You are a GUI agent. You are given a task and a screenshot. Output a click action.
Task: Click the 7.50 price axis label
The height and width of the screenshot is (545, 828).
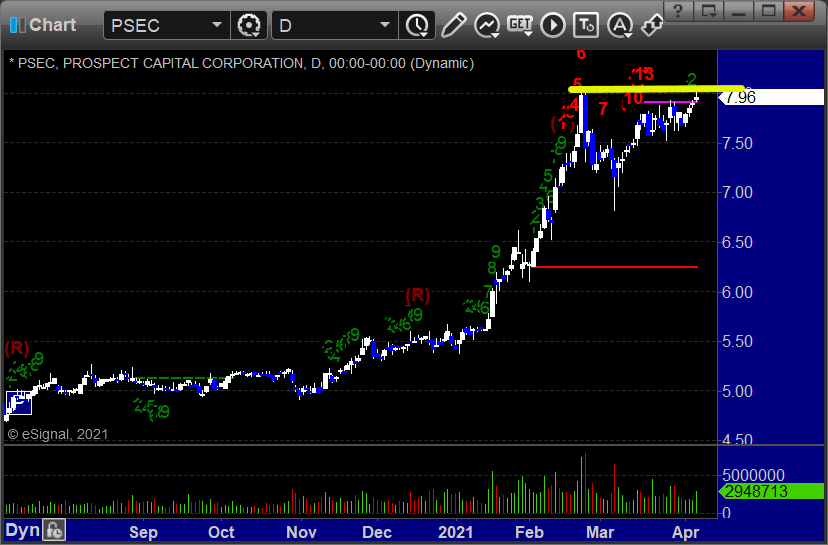tap(737, 143)
